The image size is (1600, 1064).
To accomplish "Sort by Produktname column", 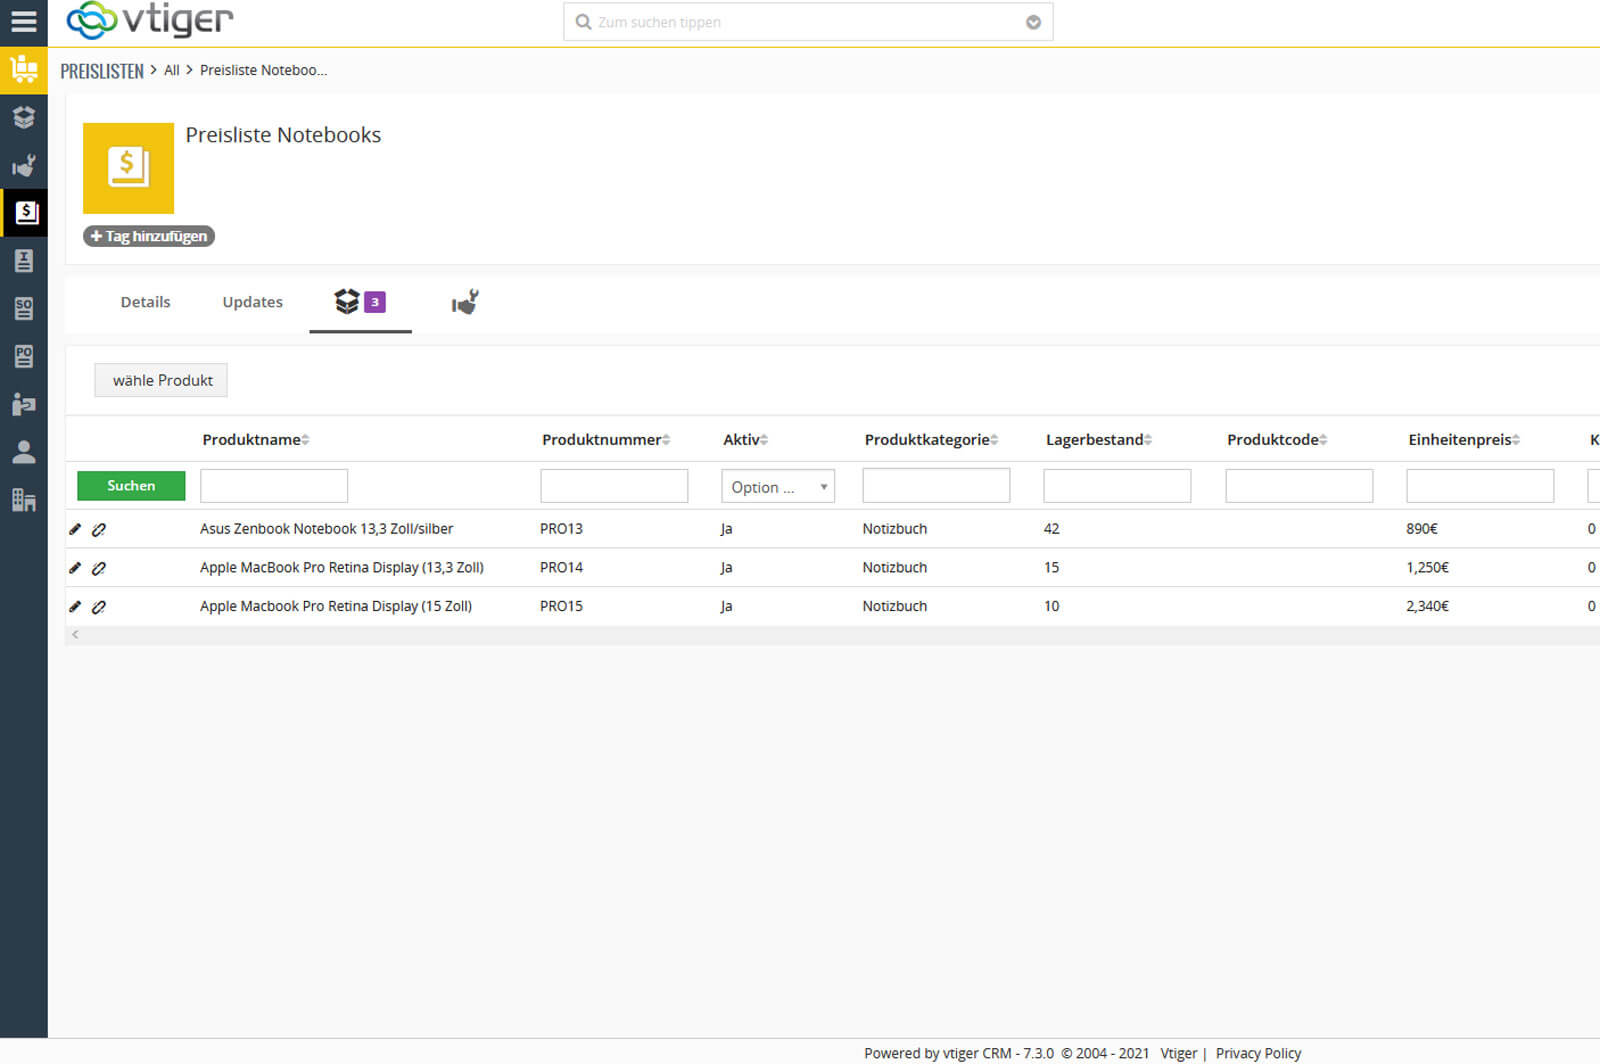I will tap(255, 440).
